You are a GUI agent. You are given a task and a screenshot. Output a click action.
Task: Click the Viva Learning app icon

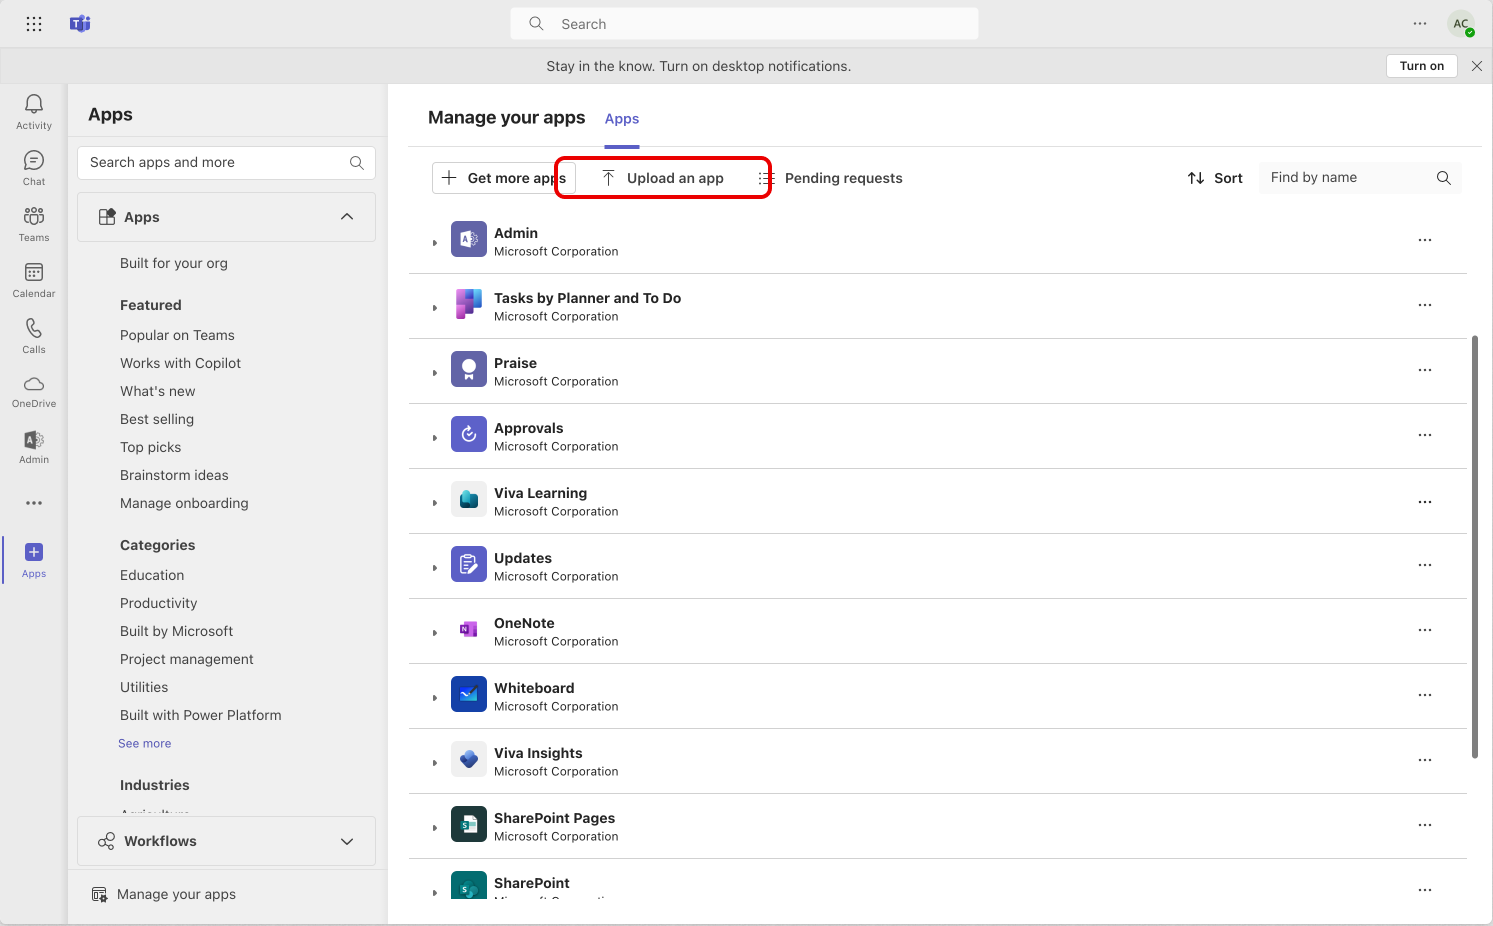tap(469, 499)
